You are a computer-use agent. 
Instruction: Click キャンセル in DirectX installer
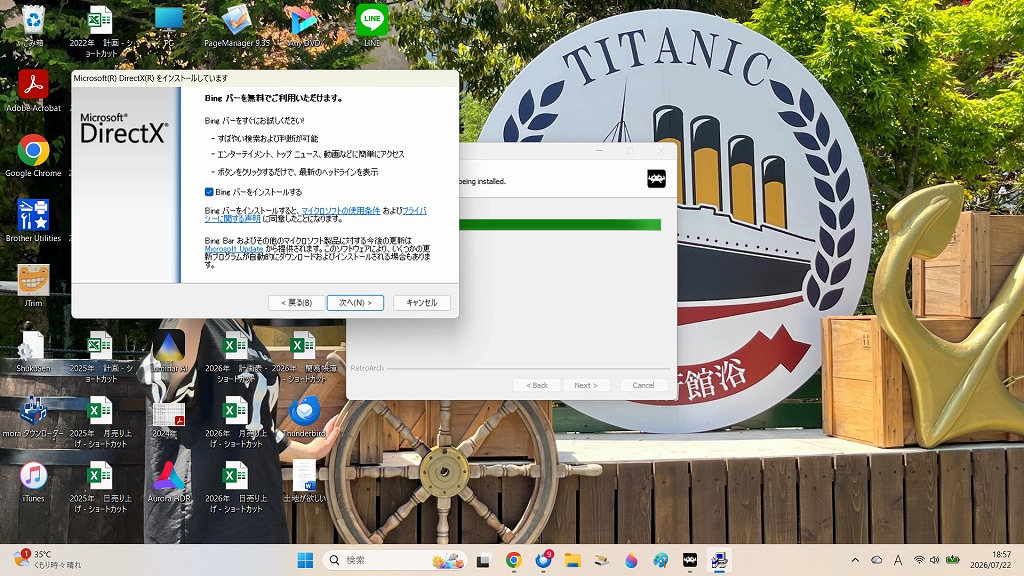tap(421, 303)
